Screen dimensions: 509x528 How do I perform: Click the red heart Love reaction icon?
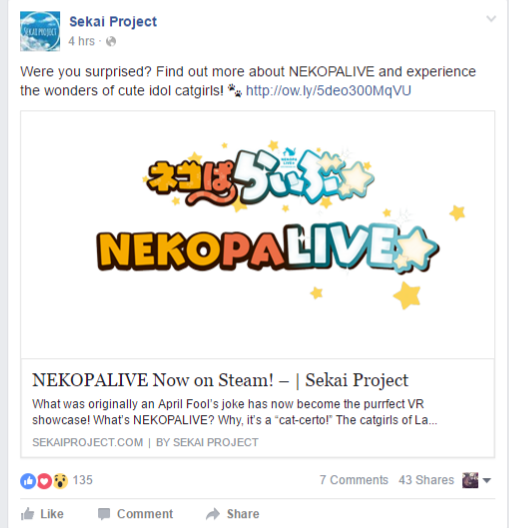pyautogui.click(x=44, y=481)
